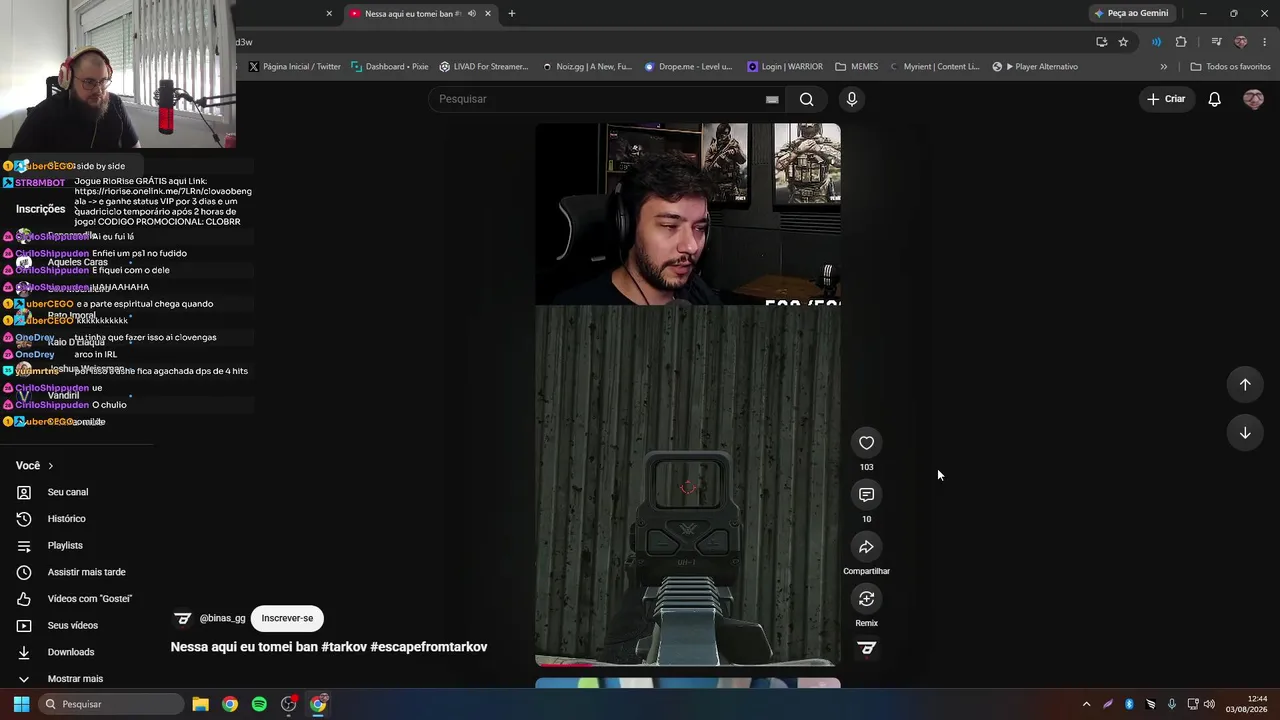Open the Chrome three-dot menu

coord(1265,42)
